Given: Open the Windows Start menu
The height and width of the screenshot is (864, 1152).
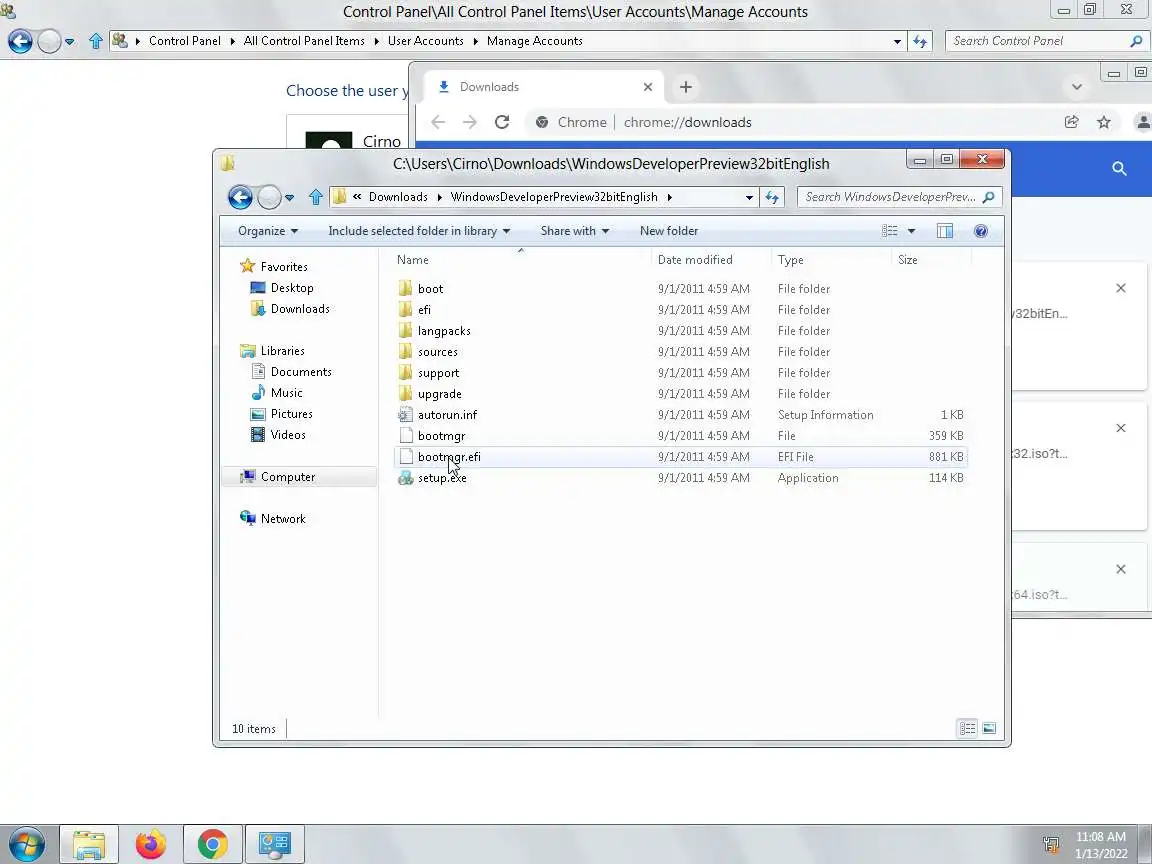Looking at the screenshot, I should [x=26, y=844].
